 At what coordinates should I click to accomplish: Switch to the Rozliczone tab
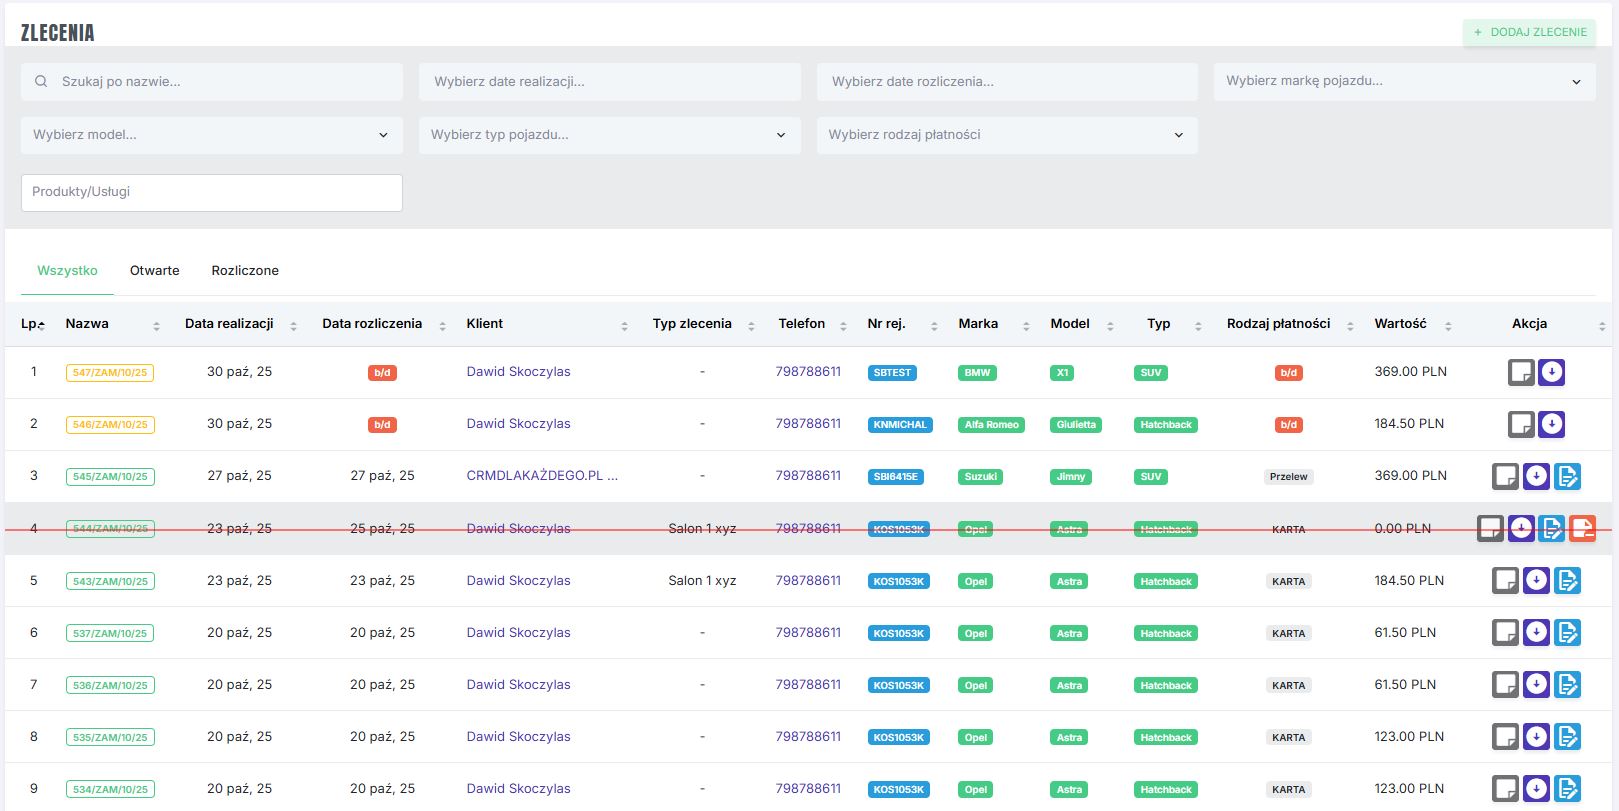point(245,271)
